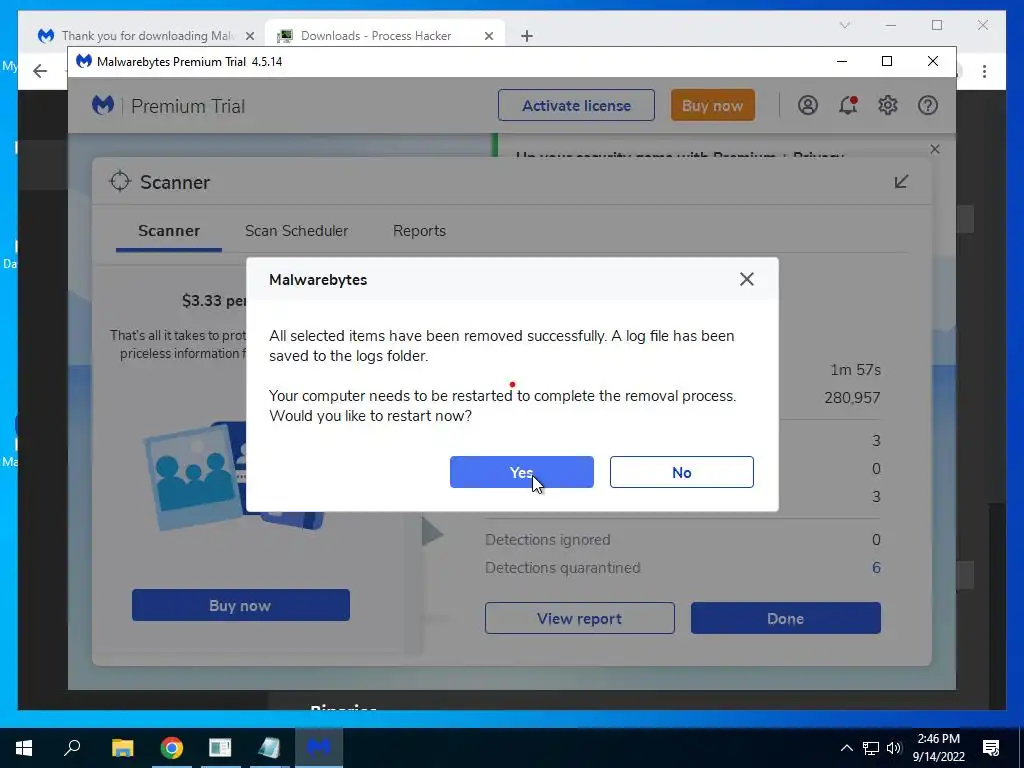
Task: Open View report
Action: 579,618
